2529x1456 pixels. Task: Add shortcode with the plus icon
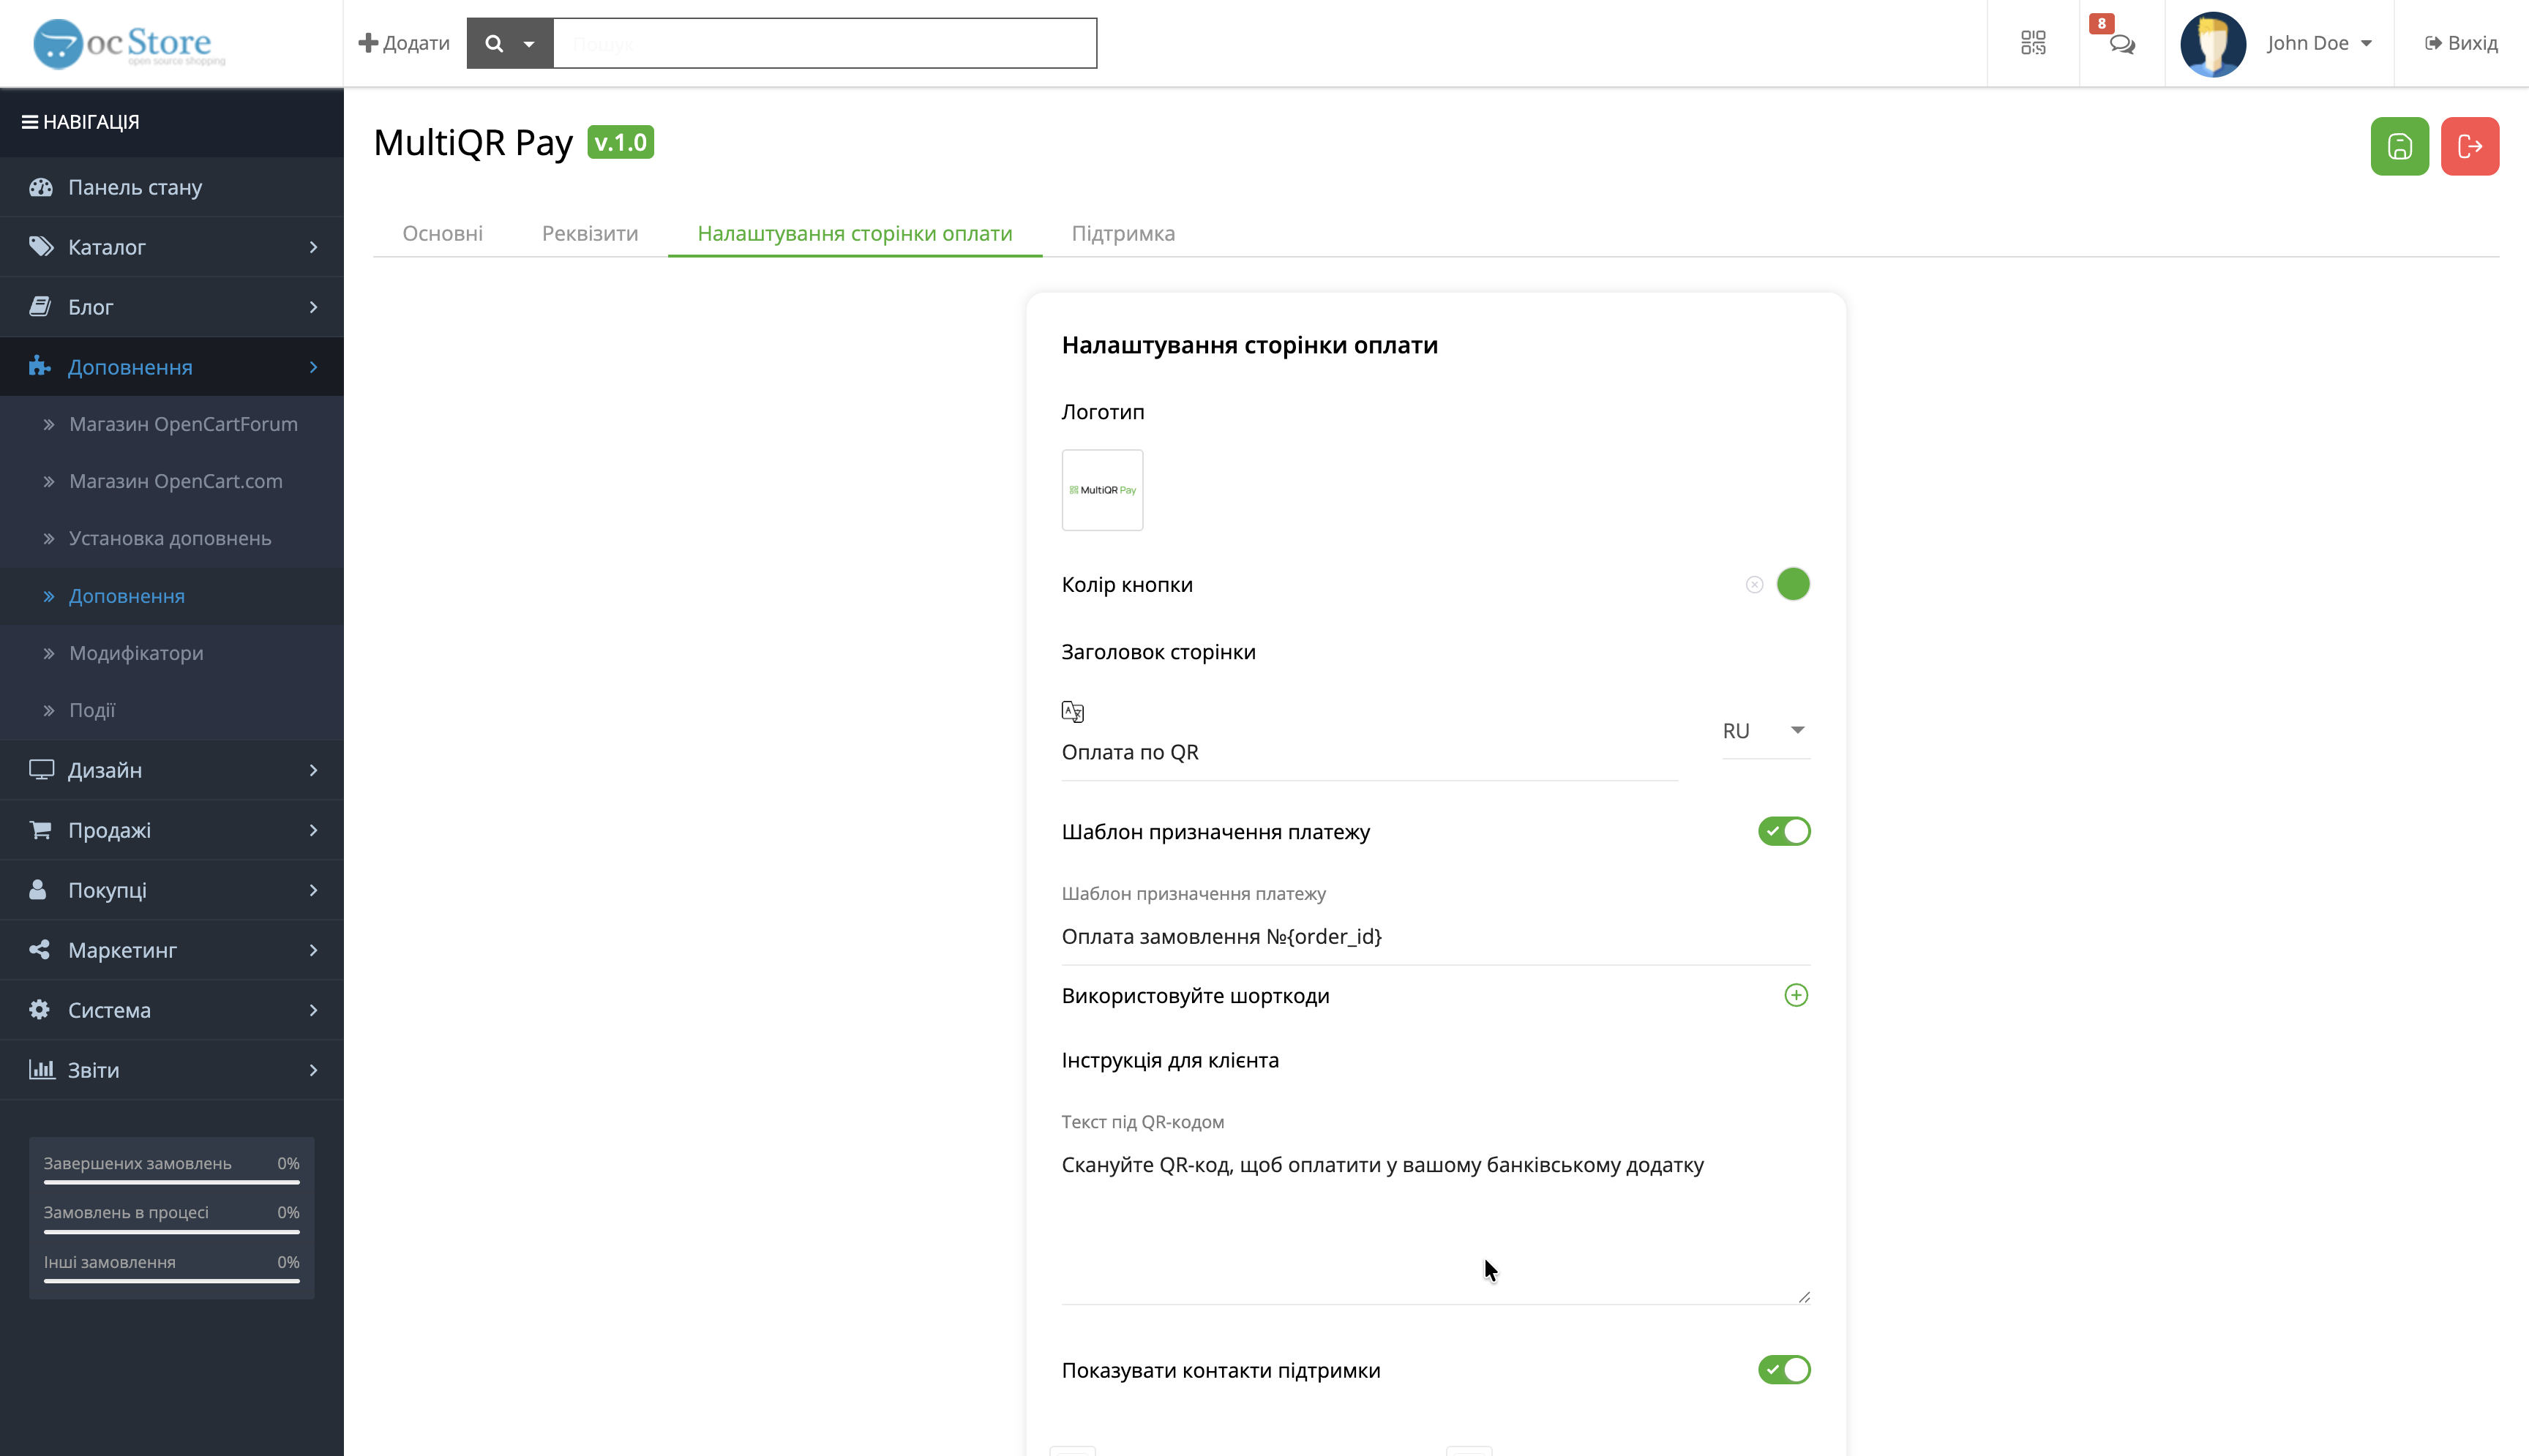1797,995
